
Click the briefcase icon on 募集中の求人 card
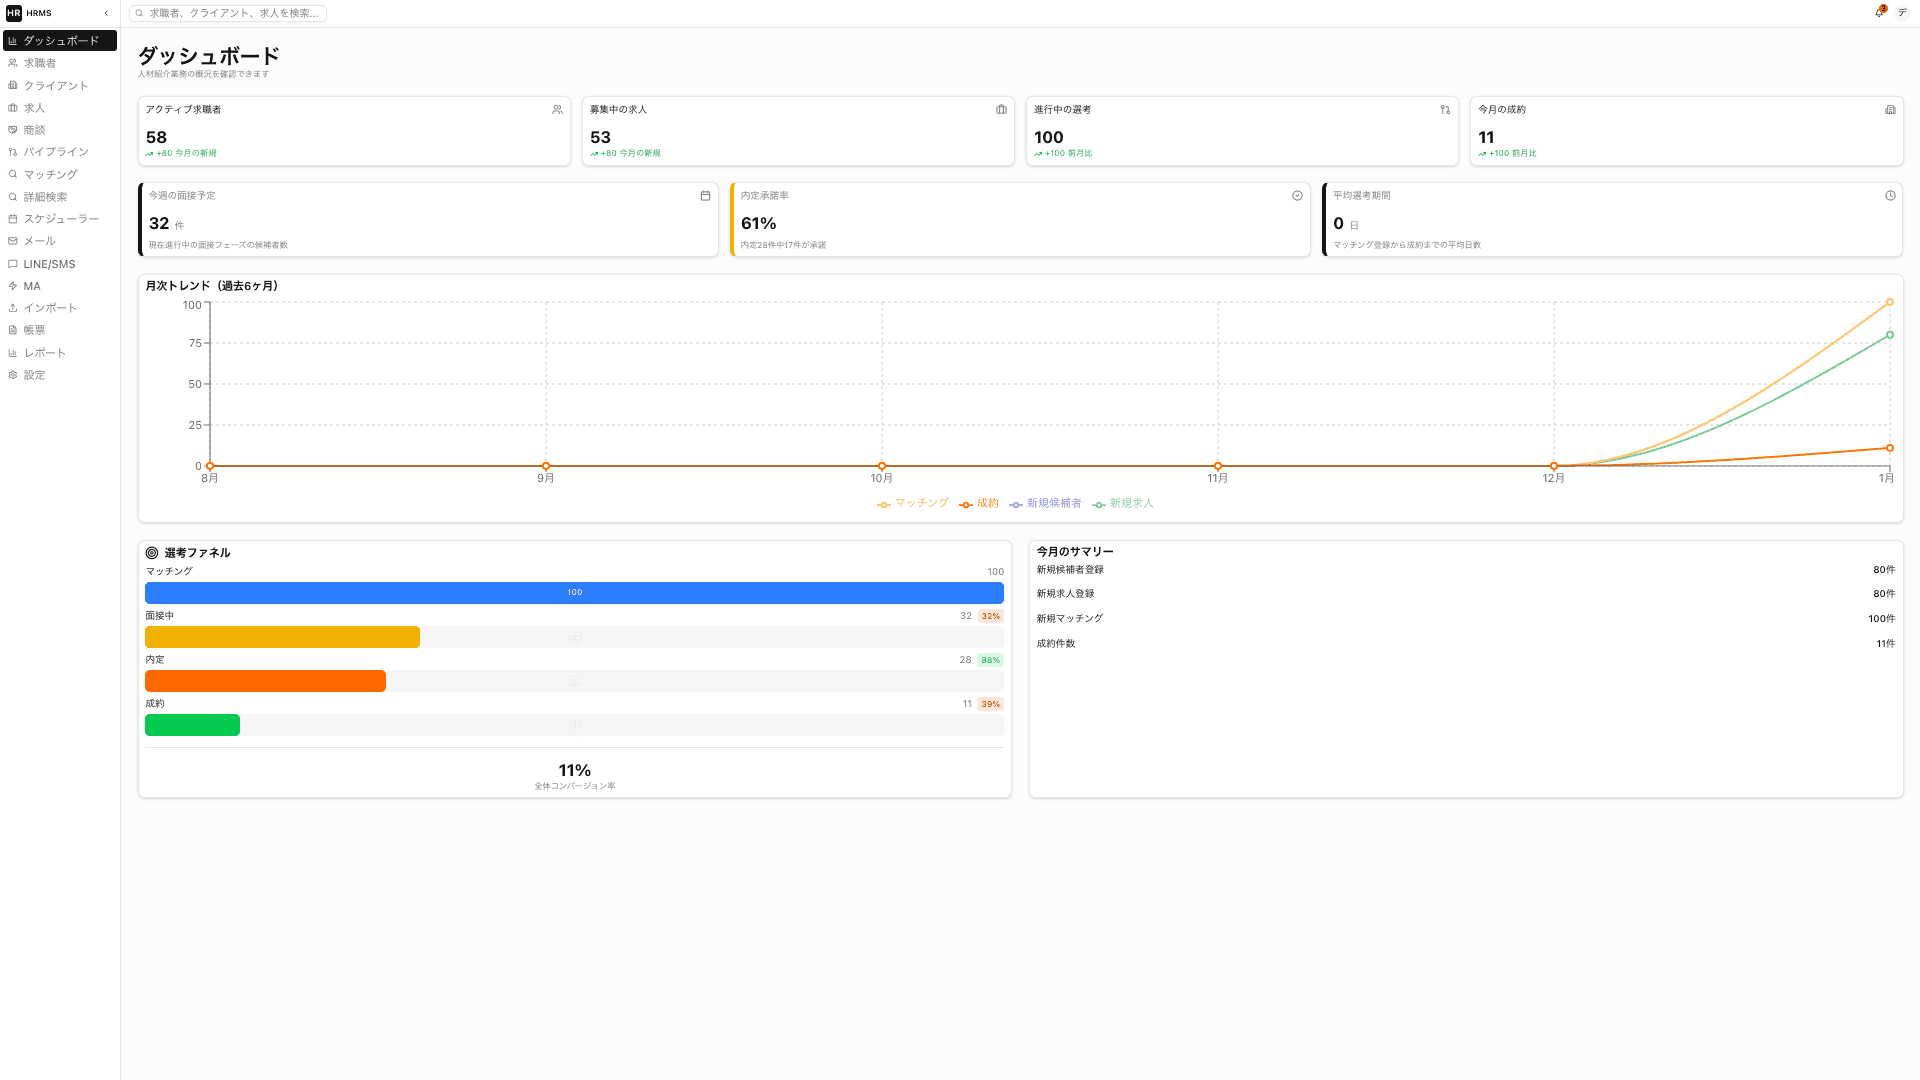(x=1001, y=110)
